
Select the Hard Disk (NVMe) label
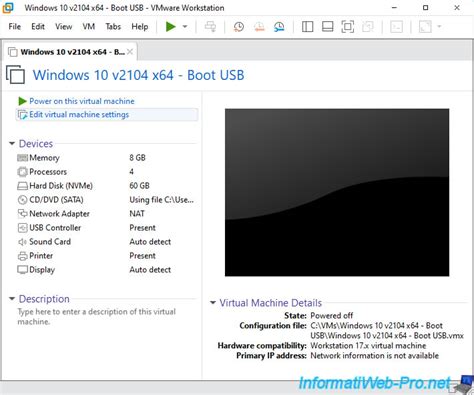coord(61,186)
